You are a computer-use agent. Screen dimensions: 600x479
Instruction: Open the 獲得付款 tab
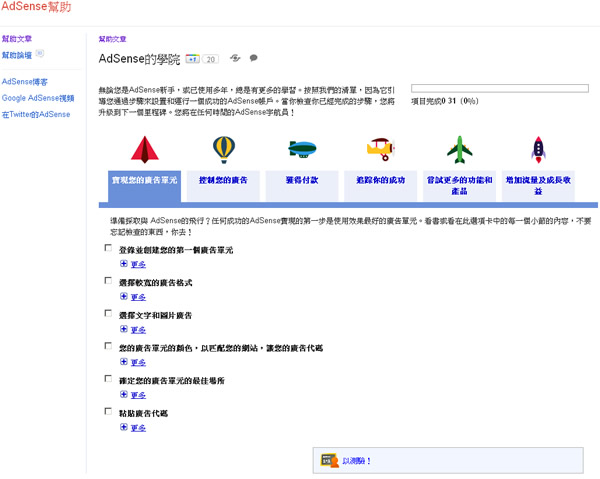pyautogui.click(x=301, y=179)
